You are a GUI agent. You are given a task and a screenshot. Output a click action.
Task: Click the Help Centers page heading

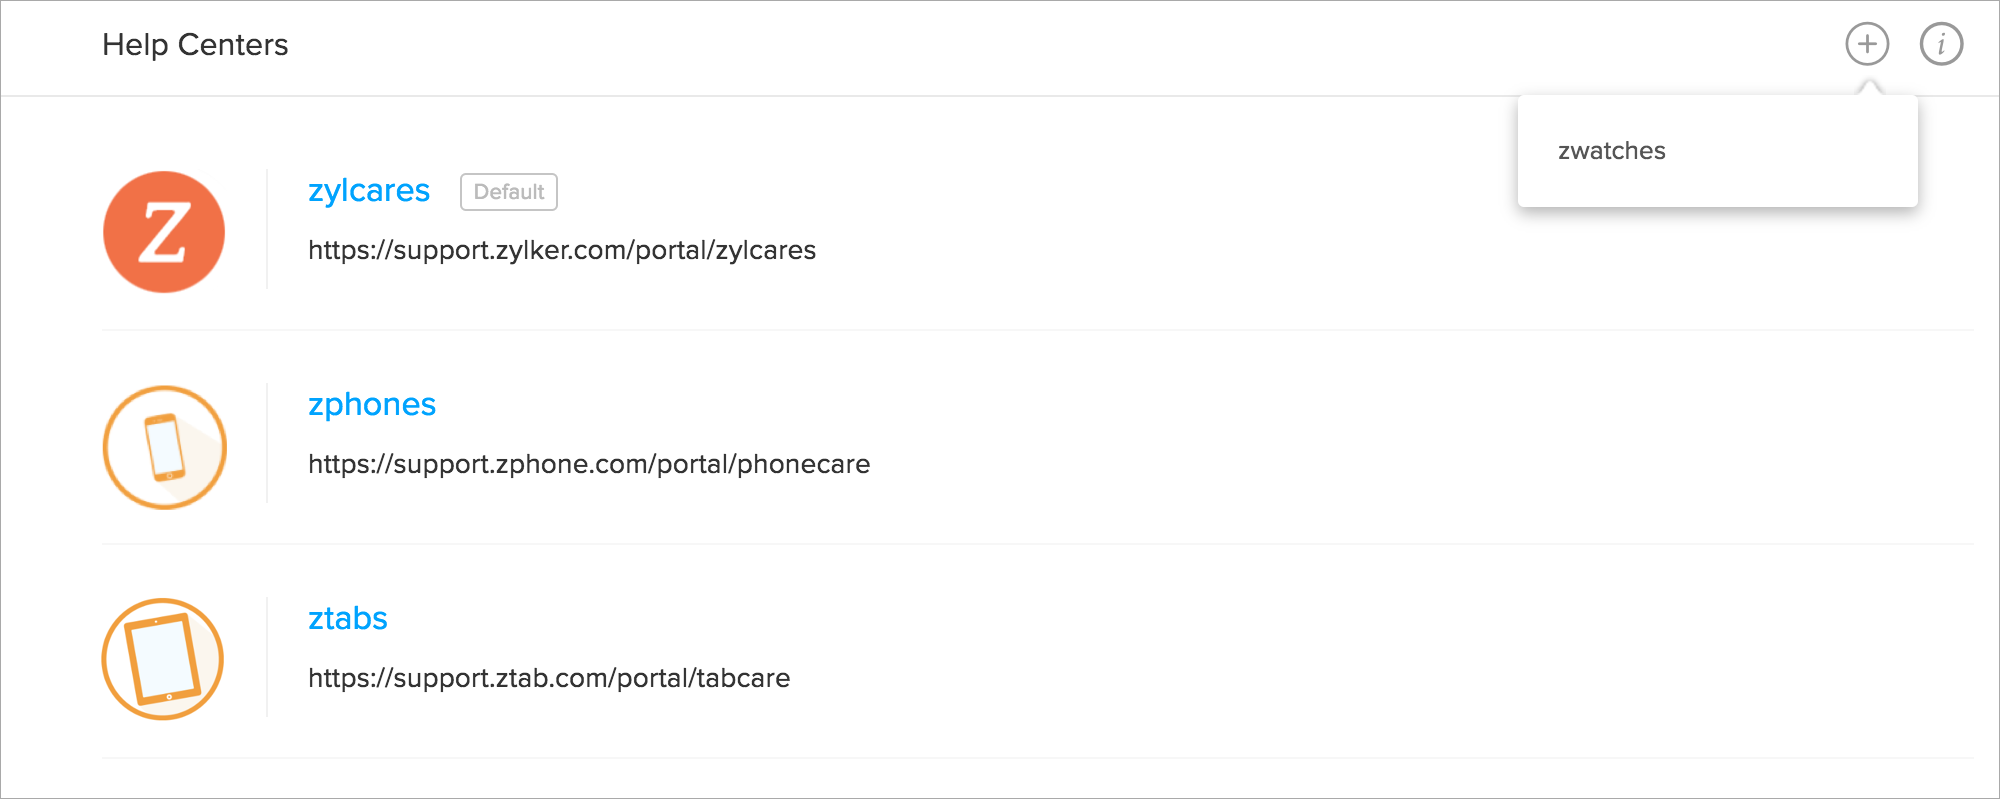coord(195,45)
